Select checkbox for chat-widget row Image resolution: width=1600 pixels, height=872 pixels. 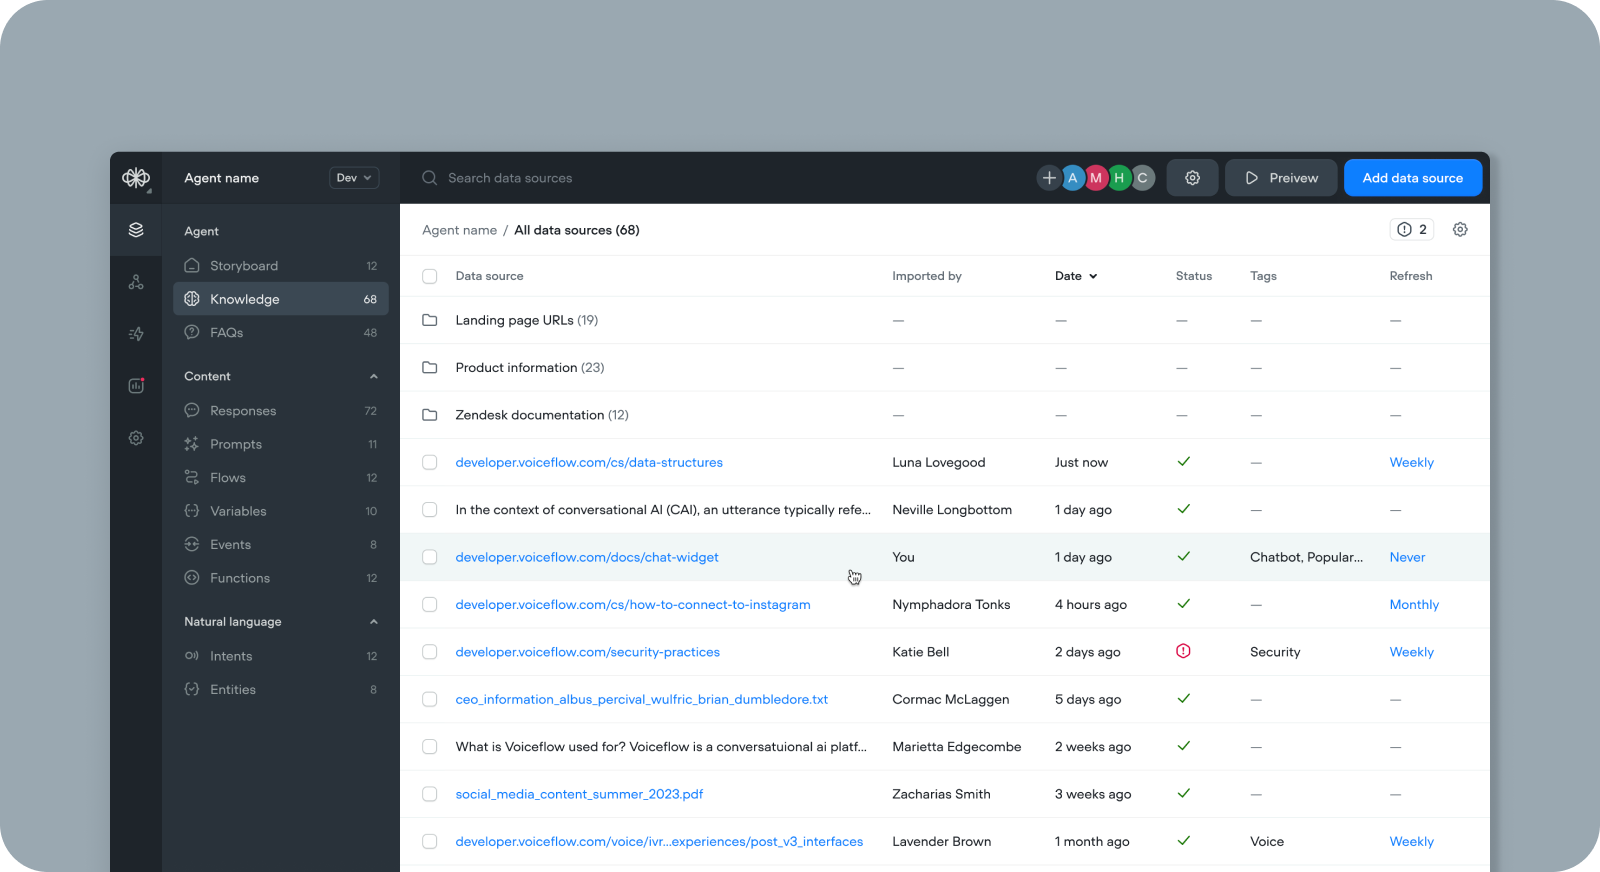coord(430,557)
